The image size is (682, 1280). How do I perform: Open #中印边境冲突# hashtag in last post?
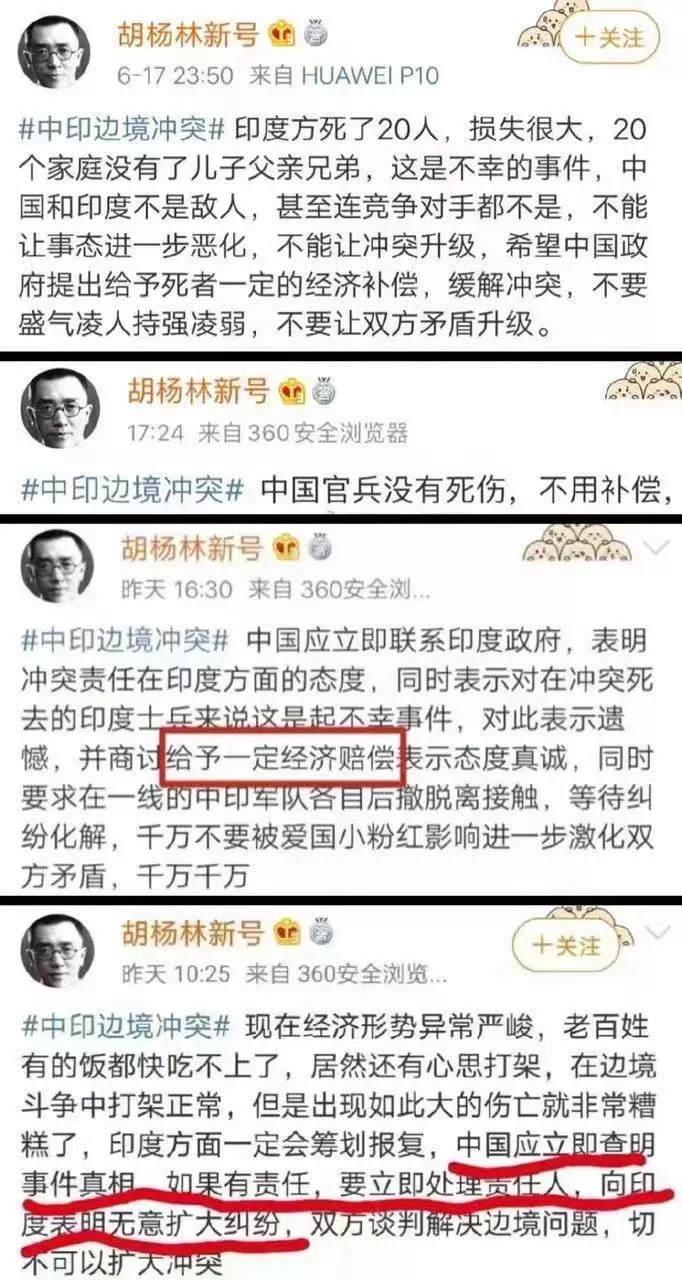click(125, 1026)
